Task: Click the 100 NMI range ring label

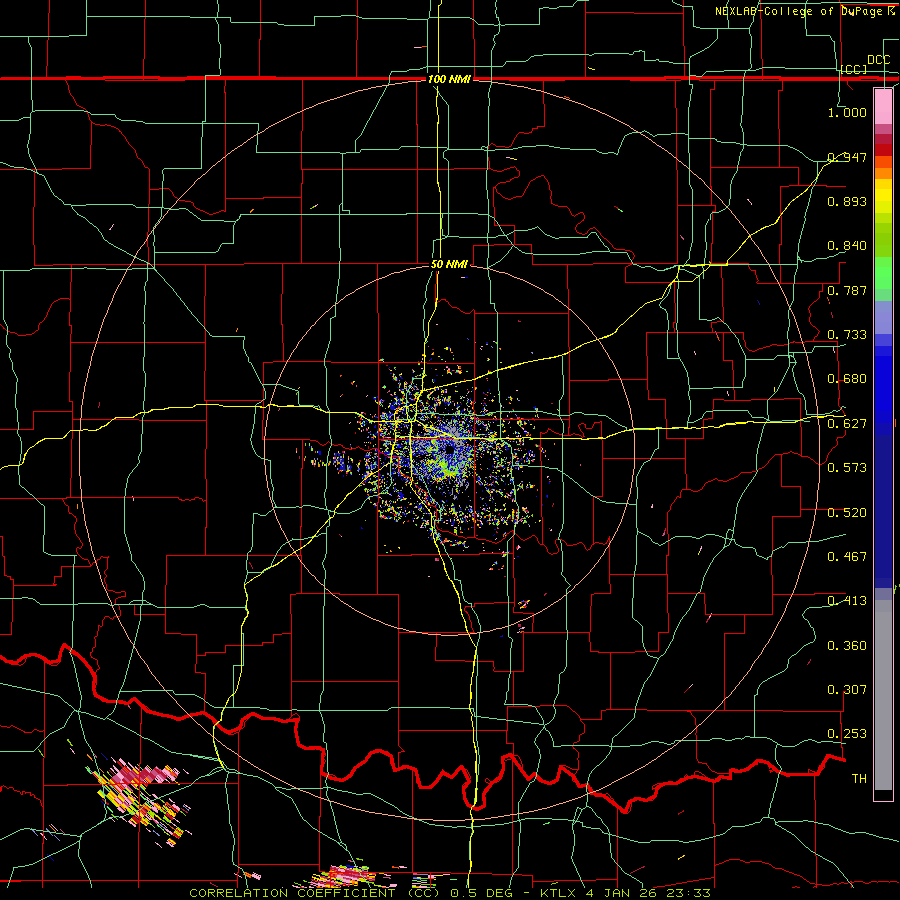Action: click(x=449, y=79)
